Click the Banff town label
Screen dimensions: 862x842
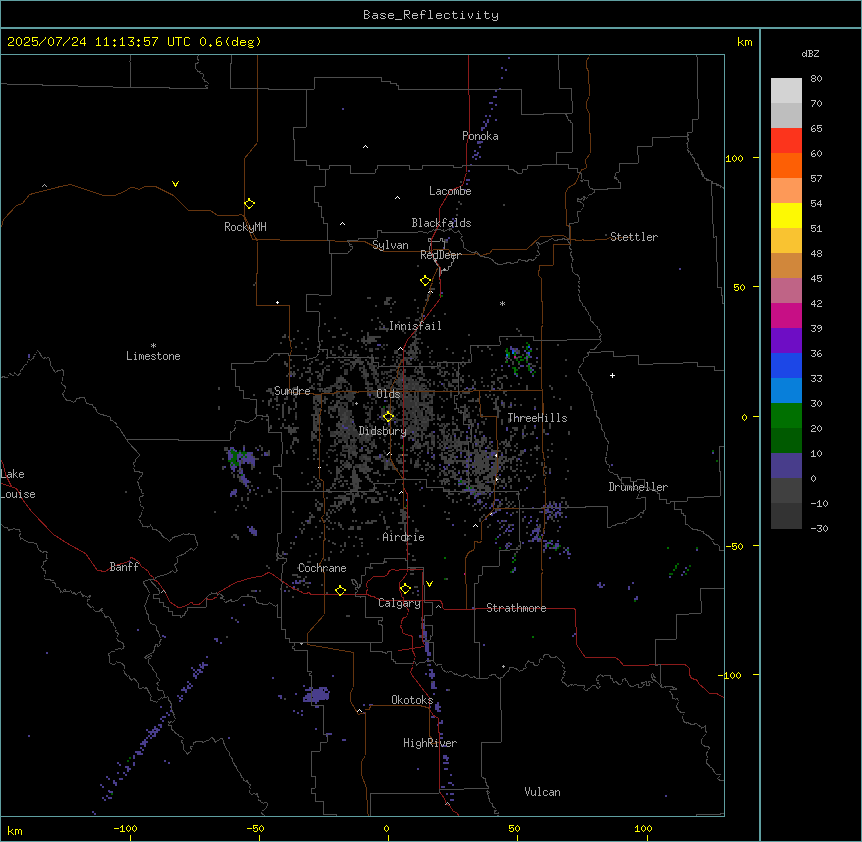(x=124, y=567)
